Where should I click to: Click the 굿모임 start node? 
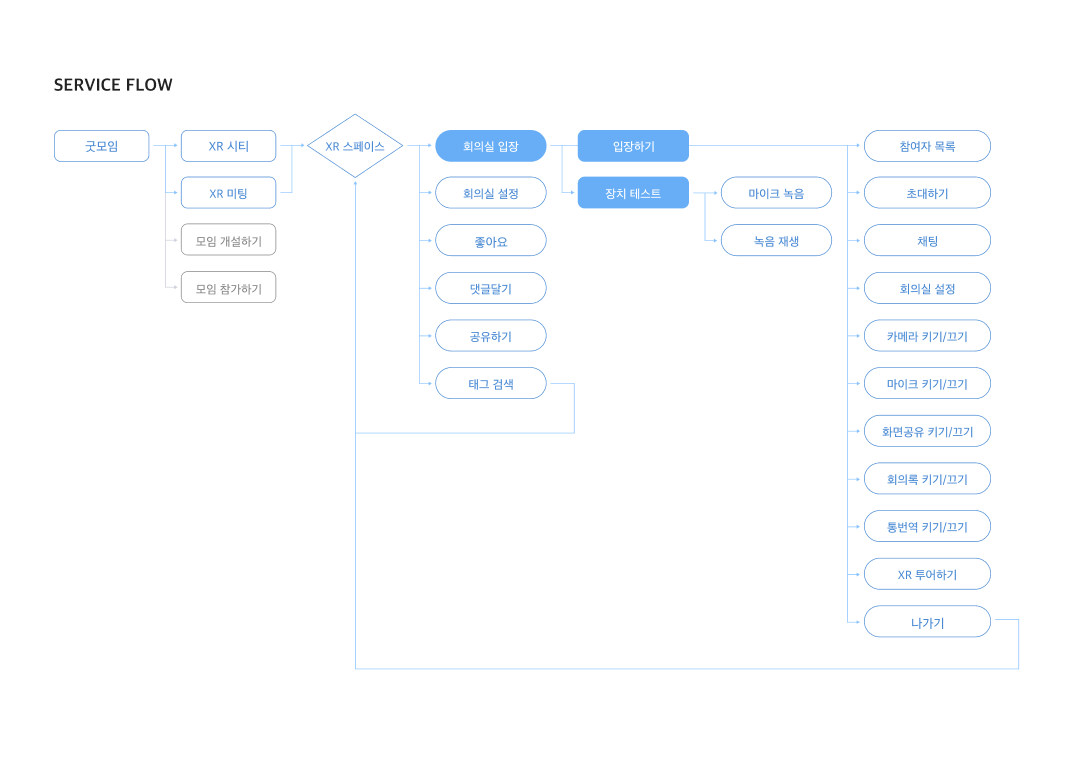click(101, 146)
